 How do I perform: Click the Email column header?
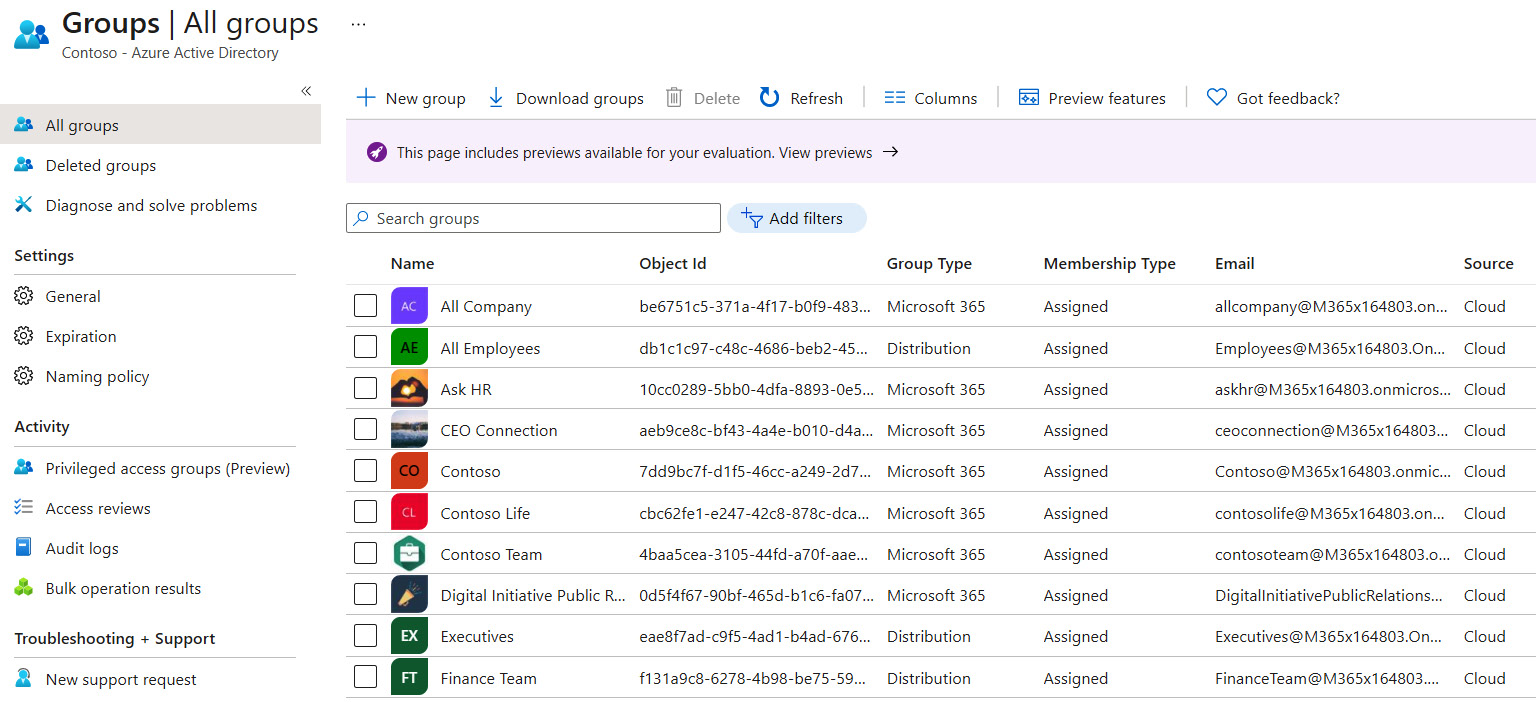pyautogui.click(x=1234, y=264)
